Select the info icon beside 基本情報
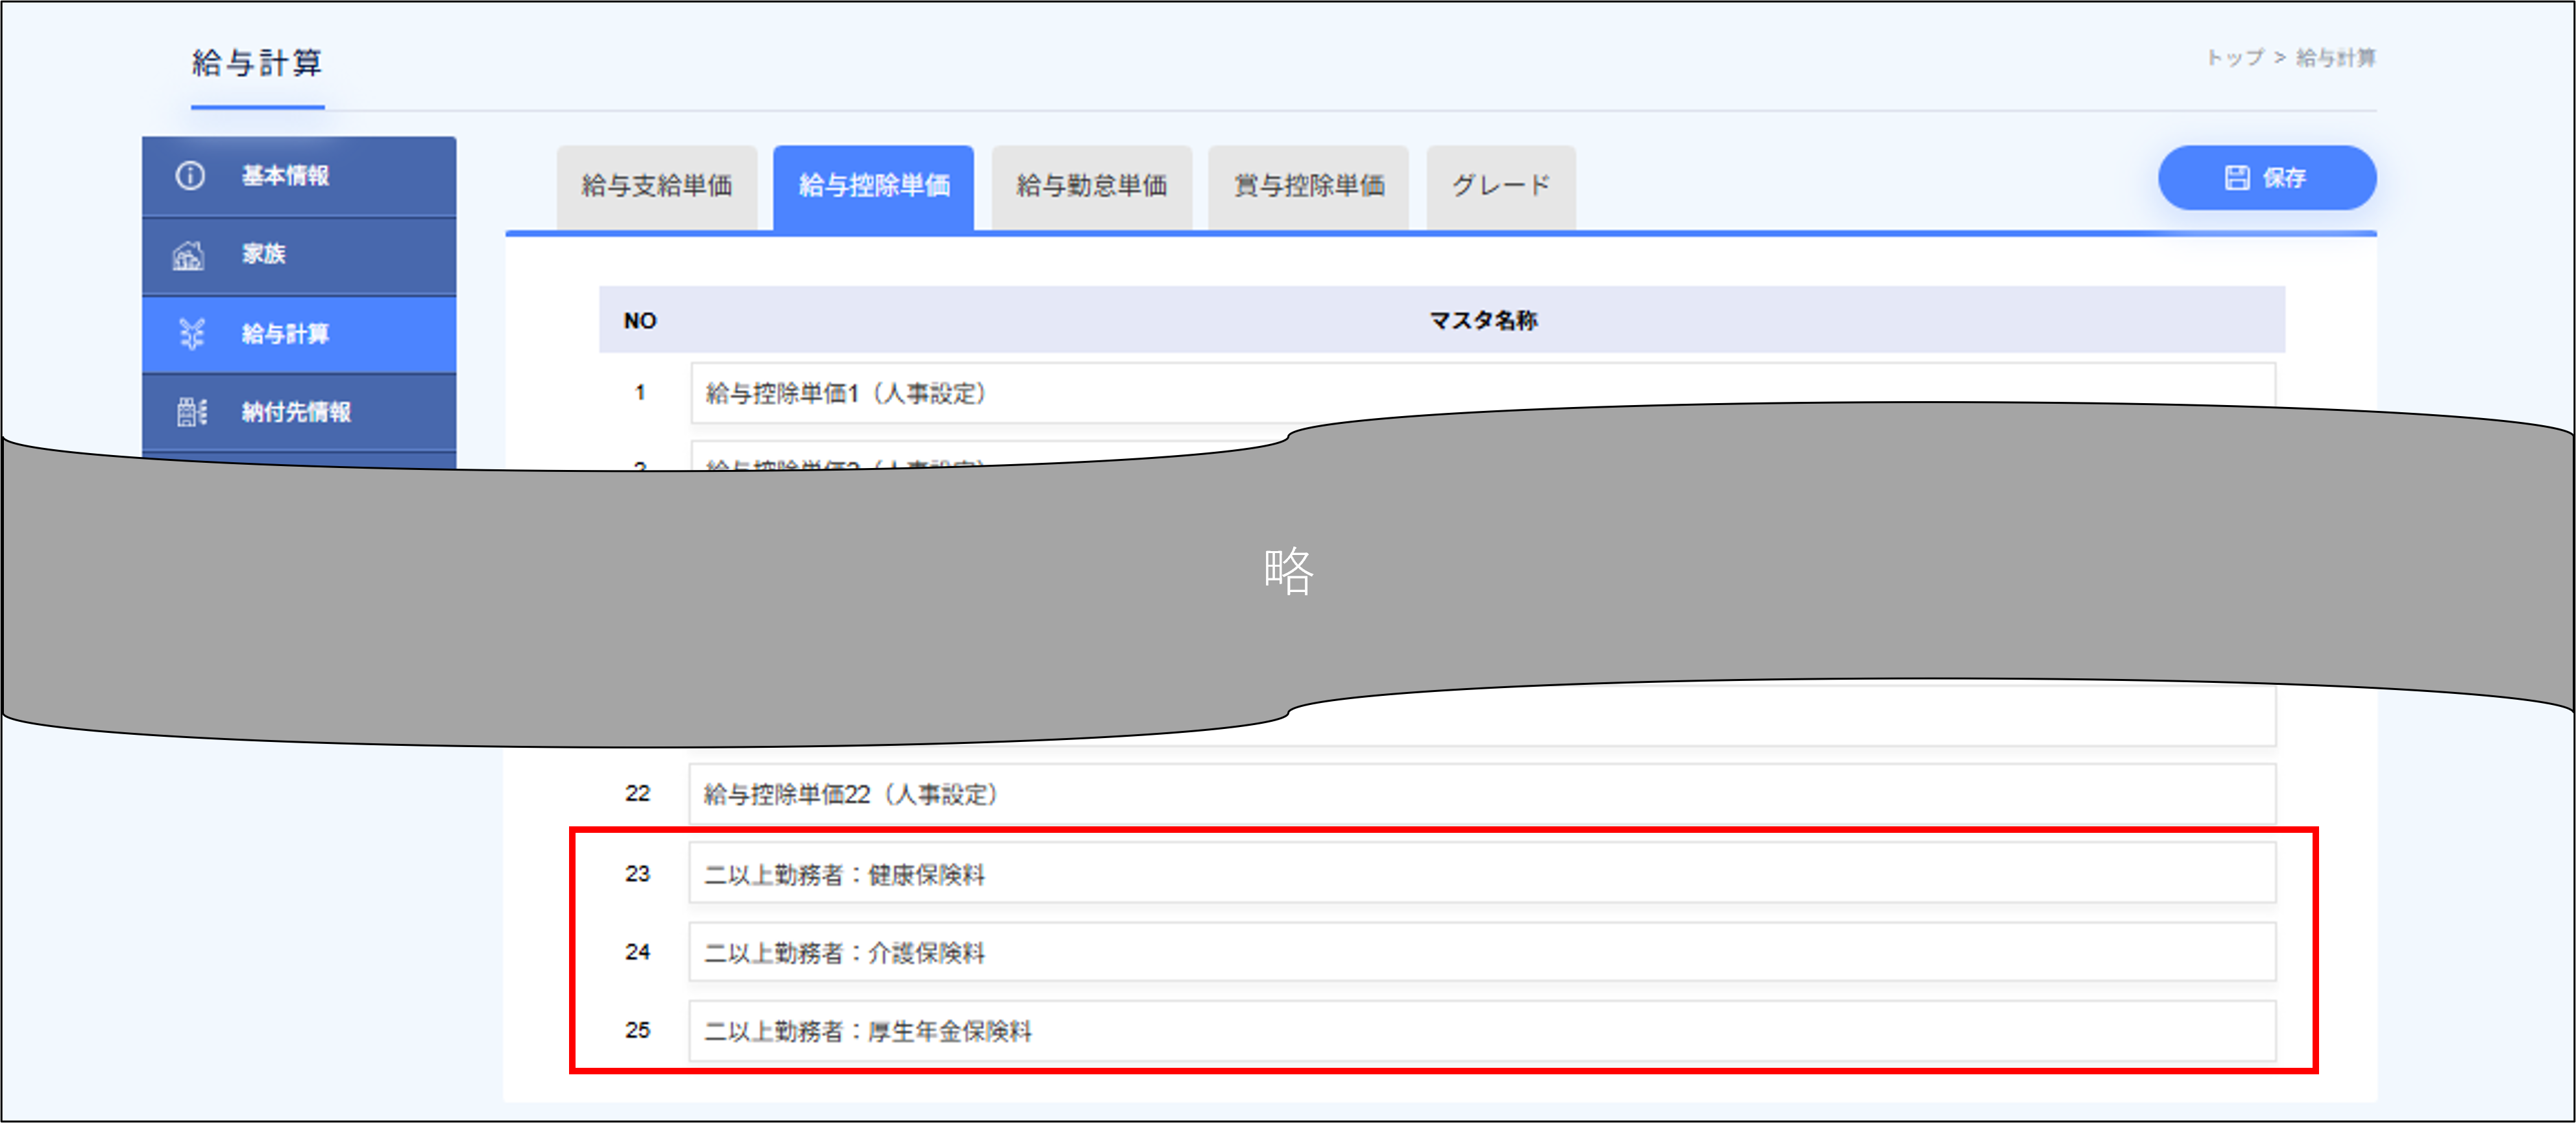The image size is (2576, 1123). [x=190, y=176]
